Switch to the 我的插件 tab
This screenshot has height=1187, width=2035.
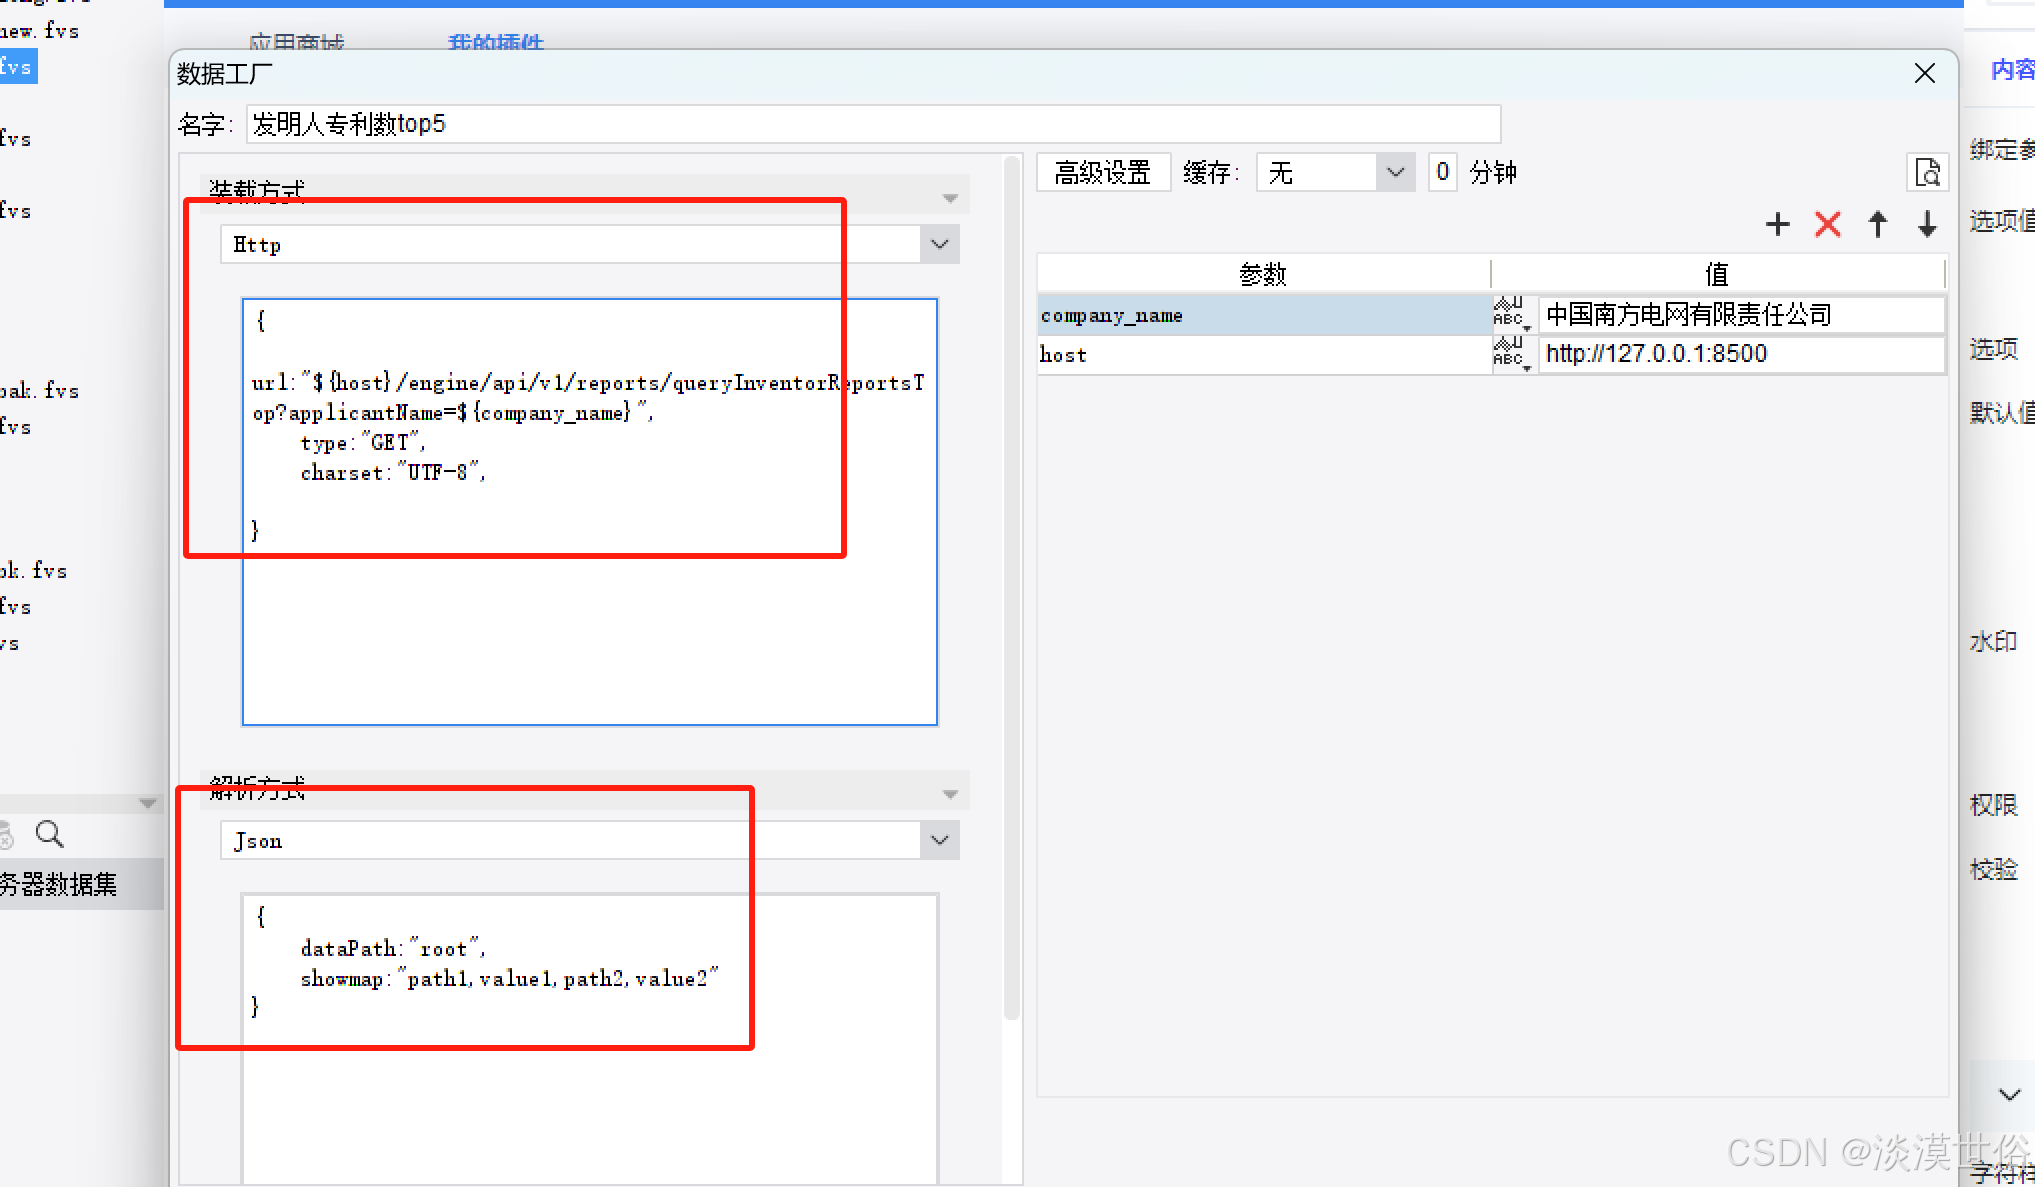495,42
